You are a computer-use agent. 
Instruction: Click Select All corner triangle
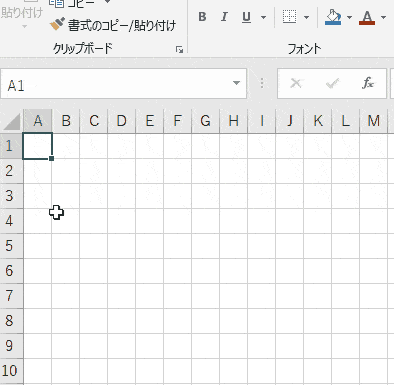(12, 121)
